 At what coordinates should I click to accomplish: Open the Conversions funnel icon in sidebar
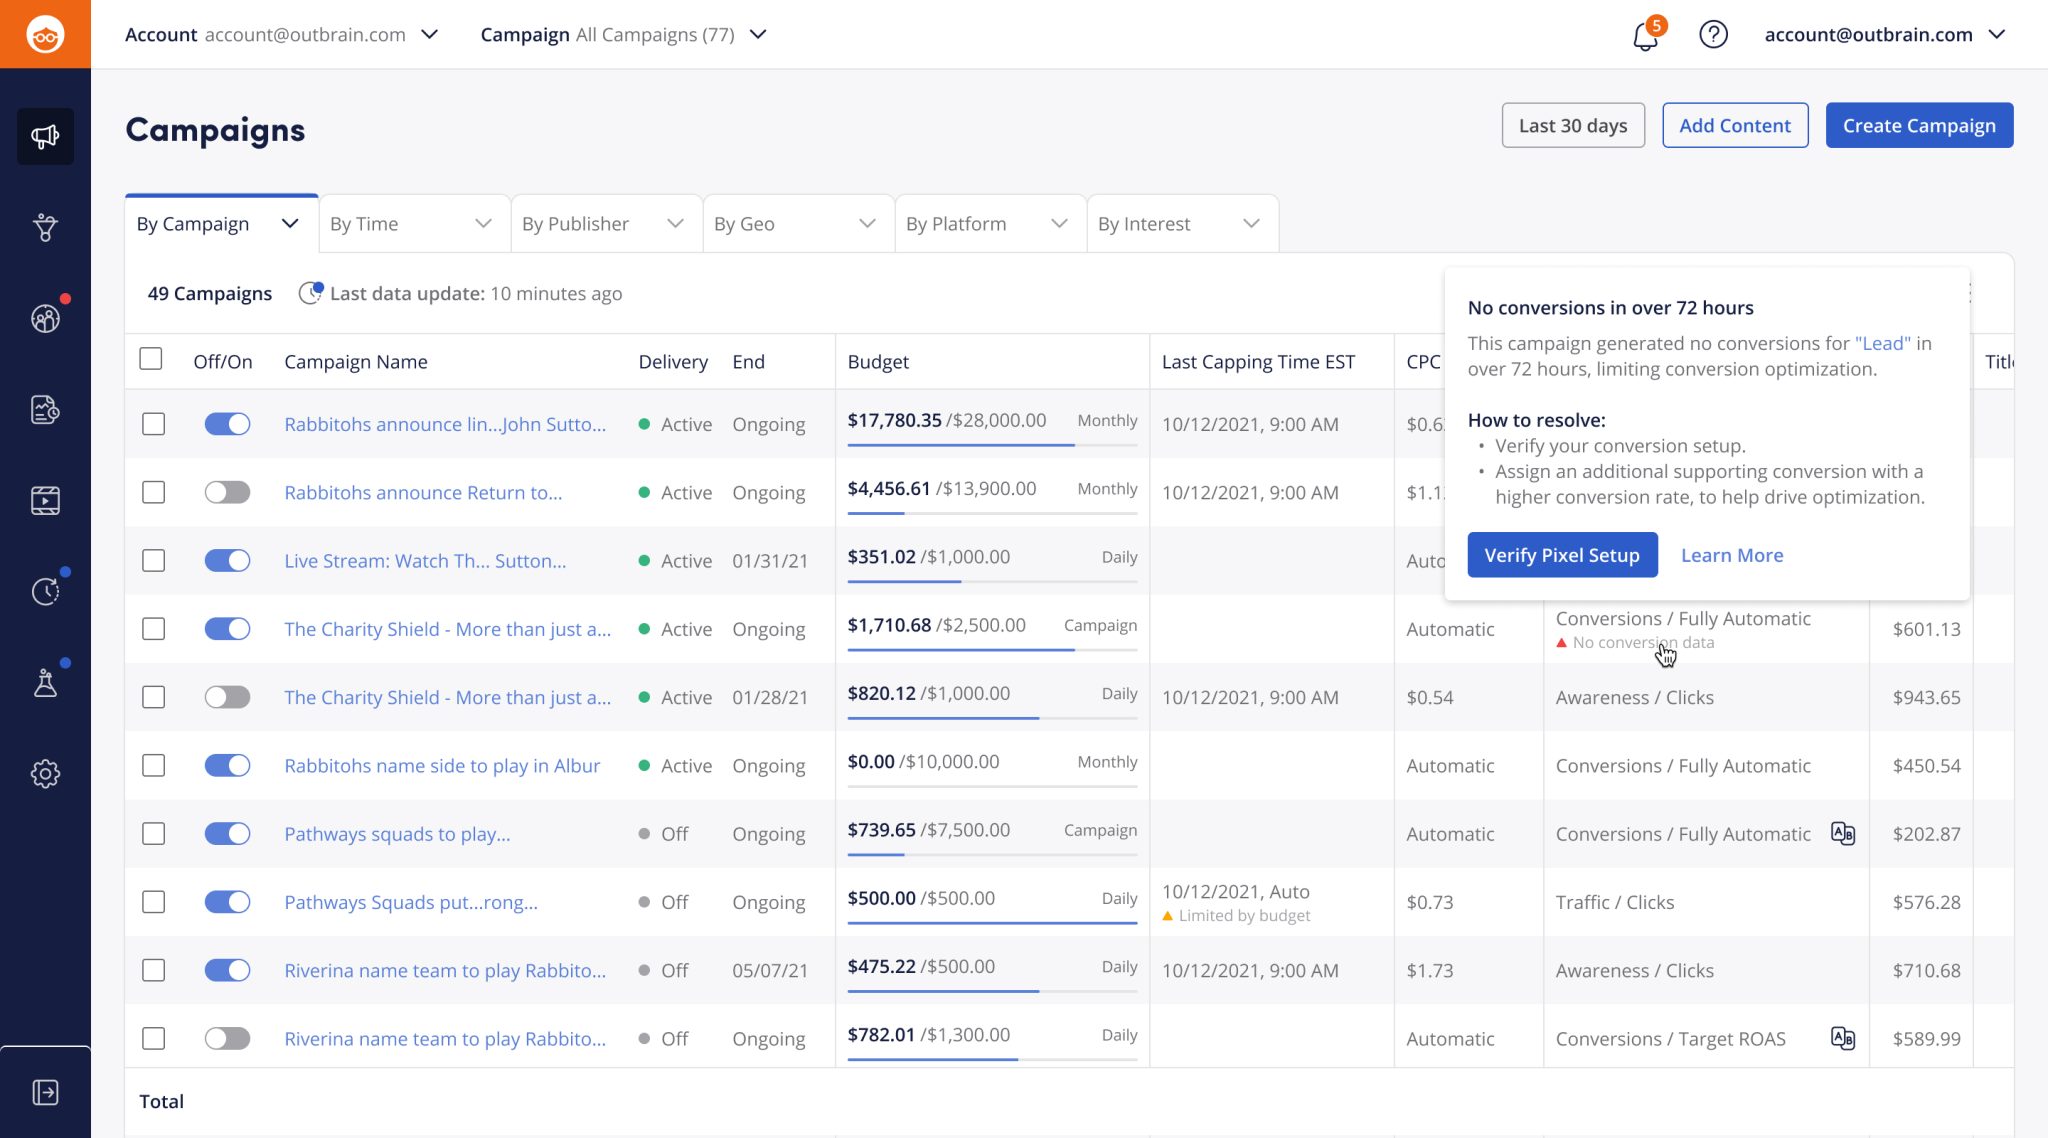44,228
